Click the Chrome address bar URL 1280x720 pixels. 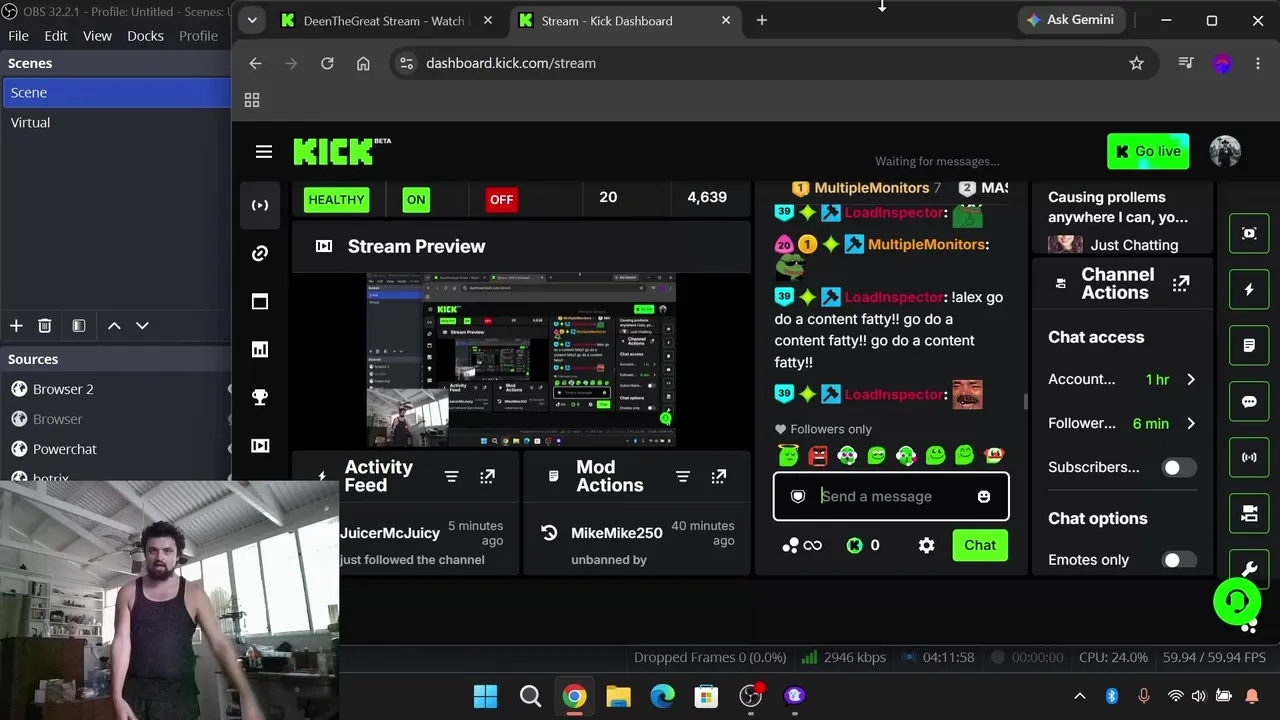511,63
